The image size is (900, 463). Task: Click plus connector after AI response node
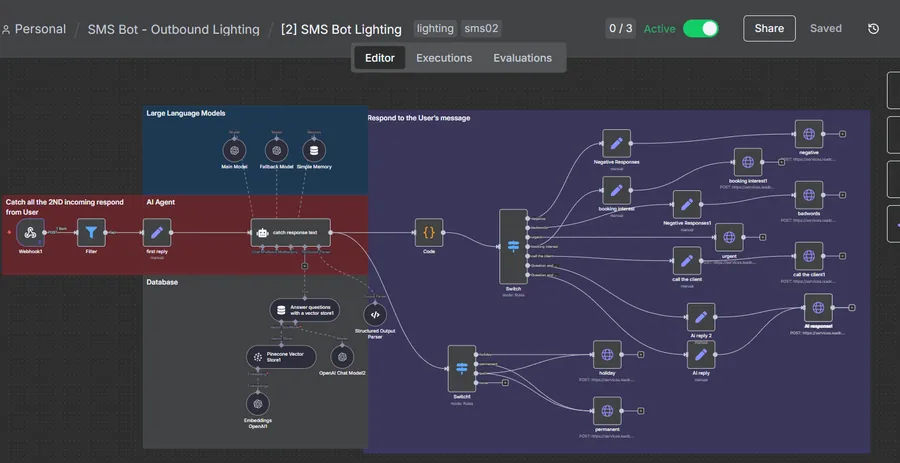pyautogui.click(x=852, y=308)
